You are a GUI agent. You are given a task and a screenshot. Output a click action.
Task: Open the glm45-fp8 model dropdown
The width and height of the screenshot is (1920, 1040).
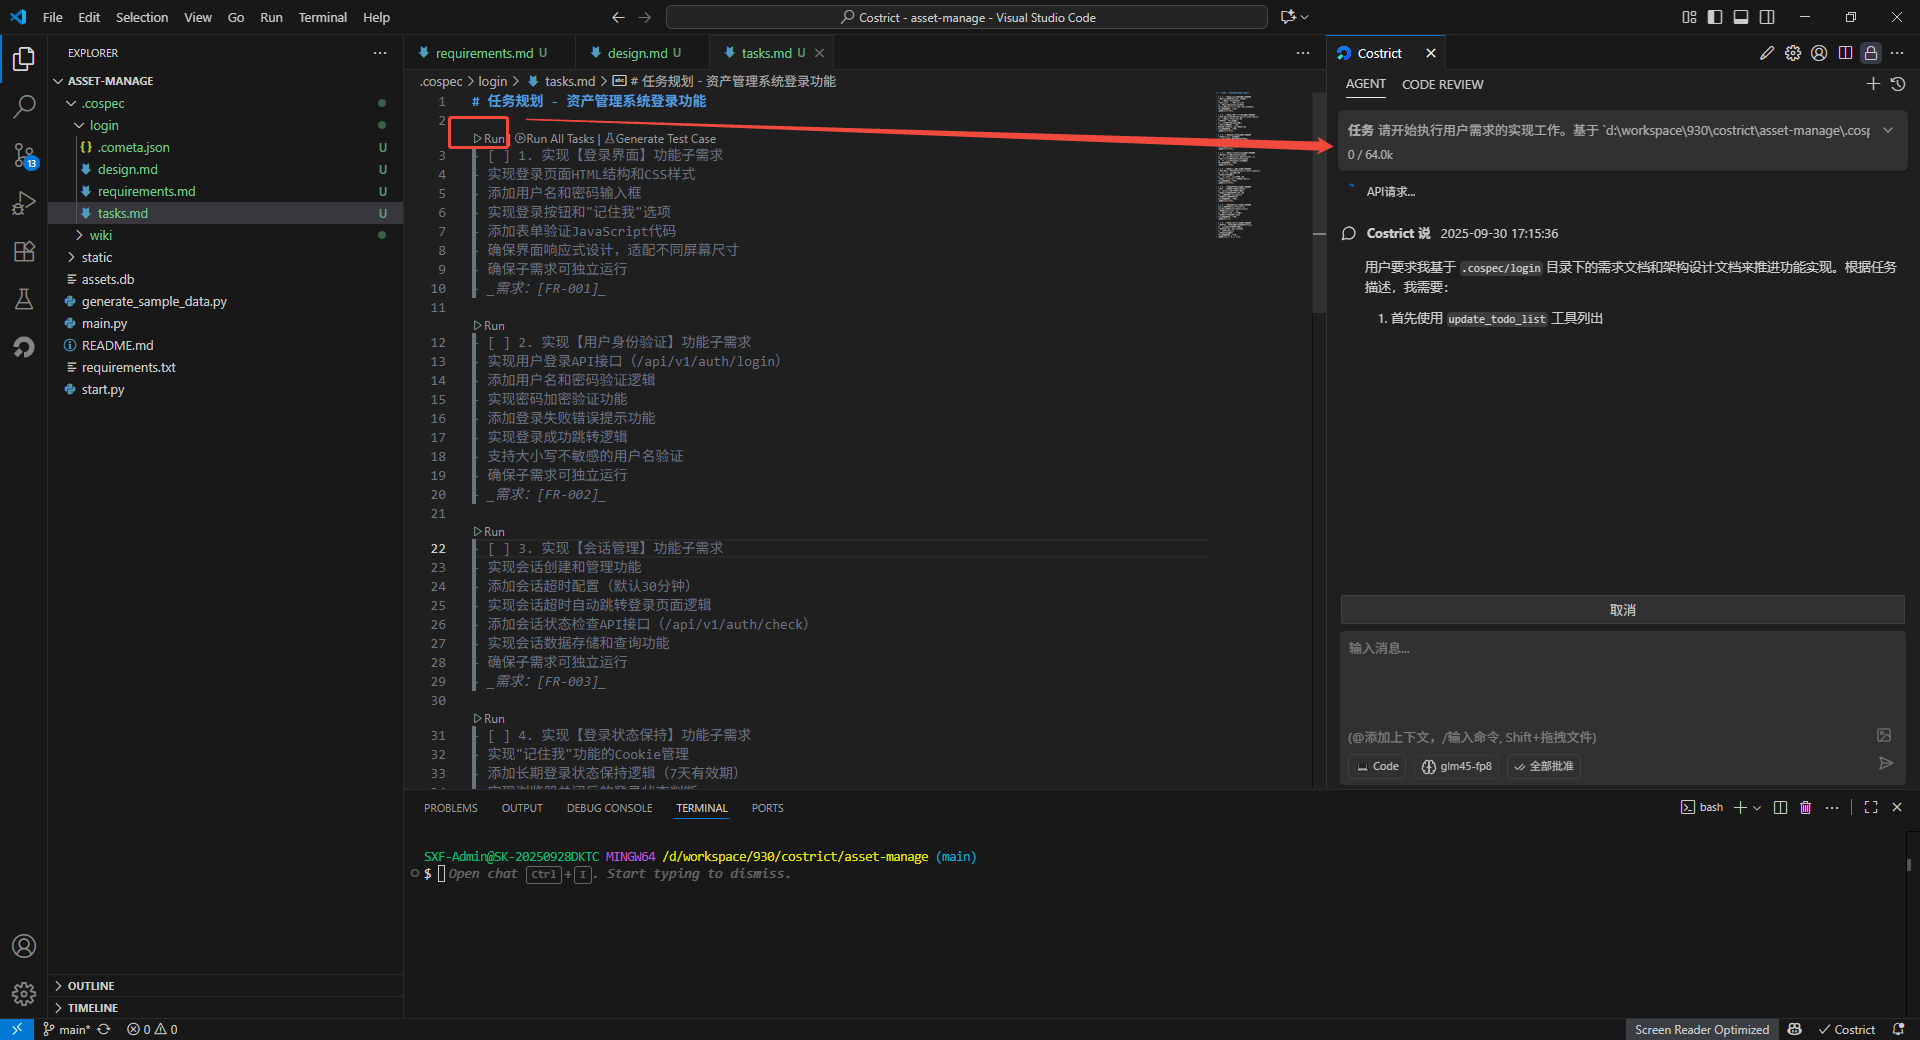(x=1456, y=767)
